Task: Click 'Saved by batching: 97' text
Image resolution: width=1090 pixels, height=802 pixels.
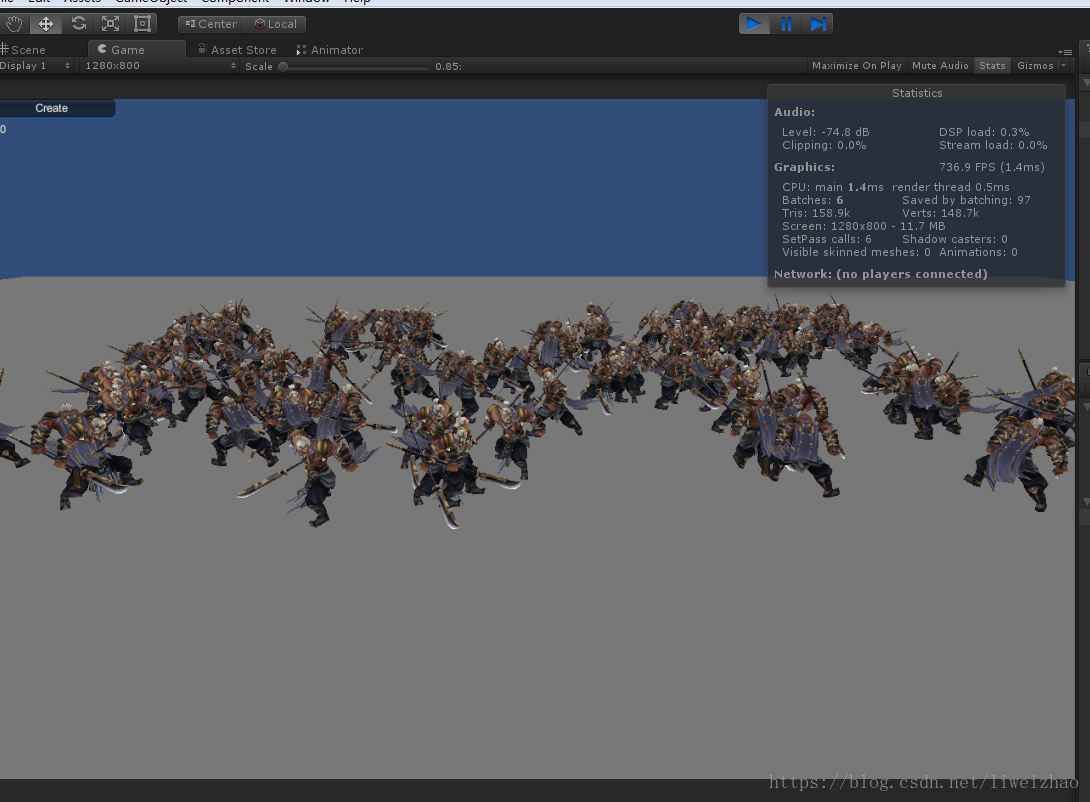Action: tap(966, 200)
